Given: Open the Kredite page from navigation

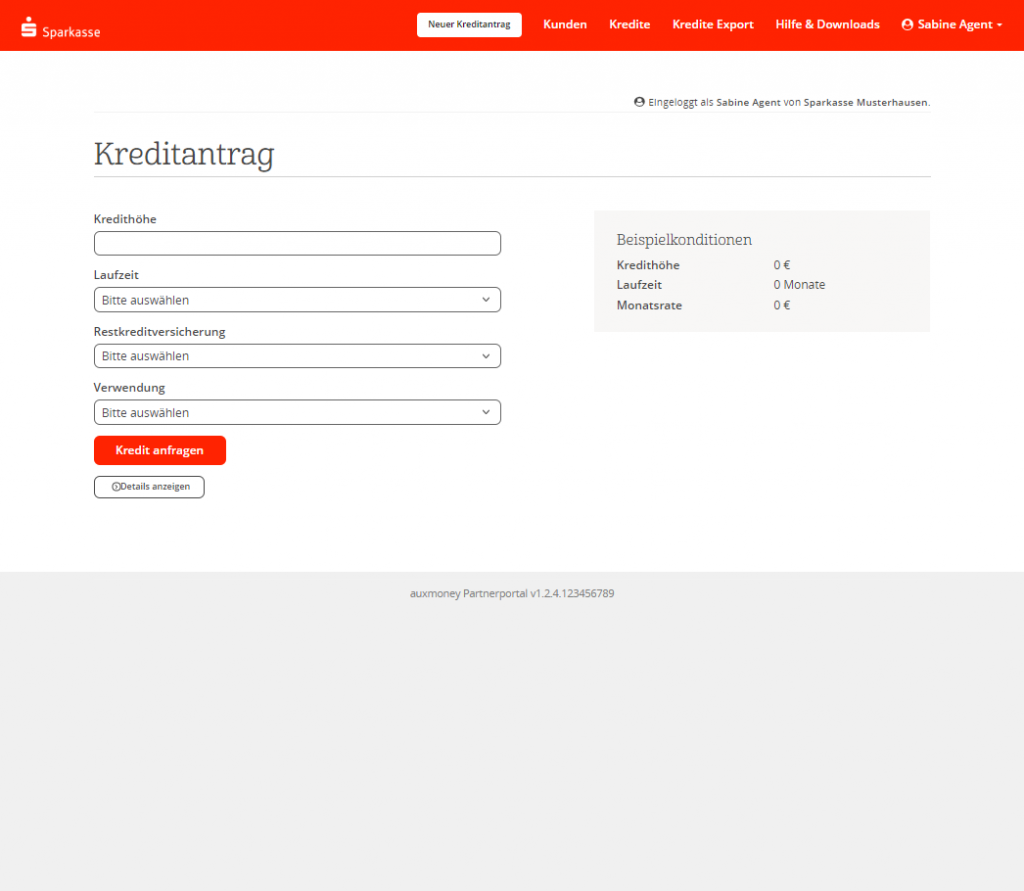Looking at the screenshot, I should pos(629,25).
